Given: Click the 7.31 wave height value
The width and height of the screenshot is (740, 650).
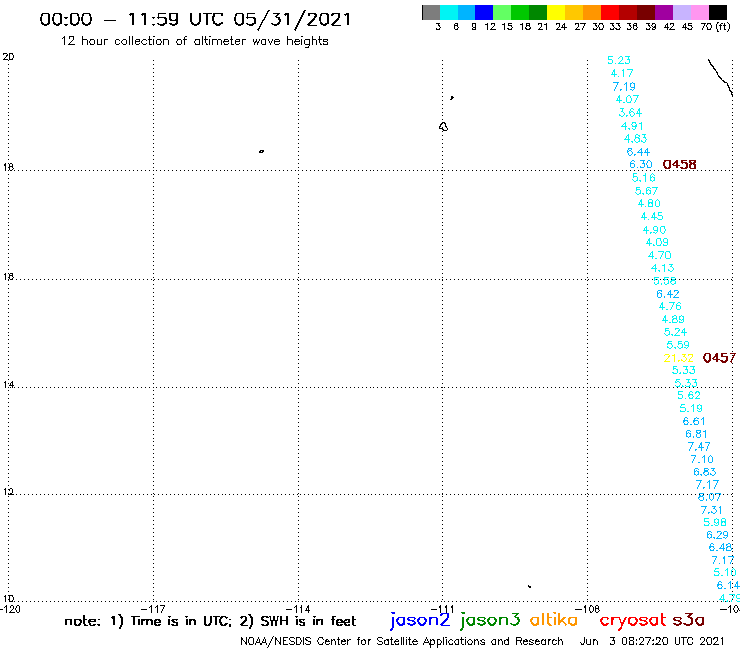Looking at the screenshot, I should coord(712,510).
